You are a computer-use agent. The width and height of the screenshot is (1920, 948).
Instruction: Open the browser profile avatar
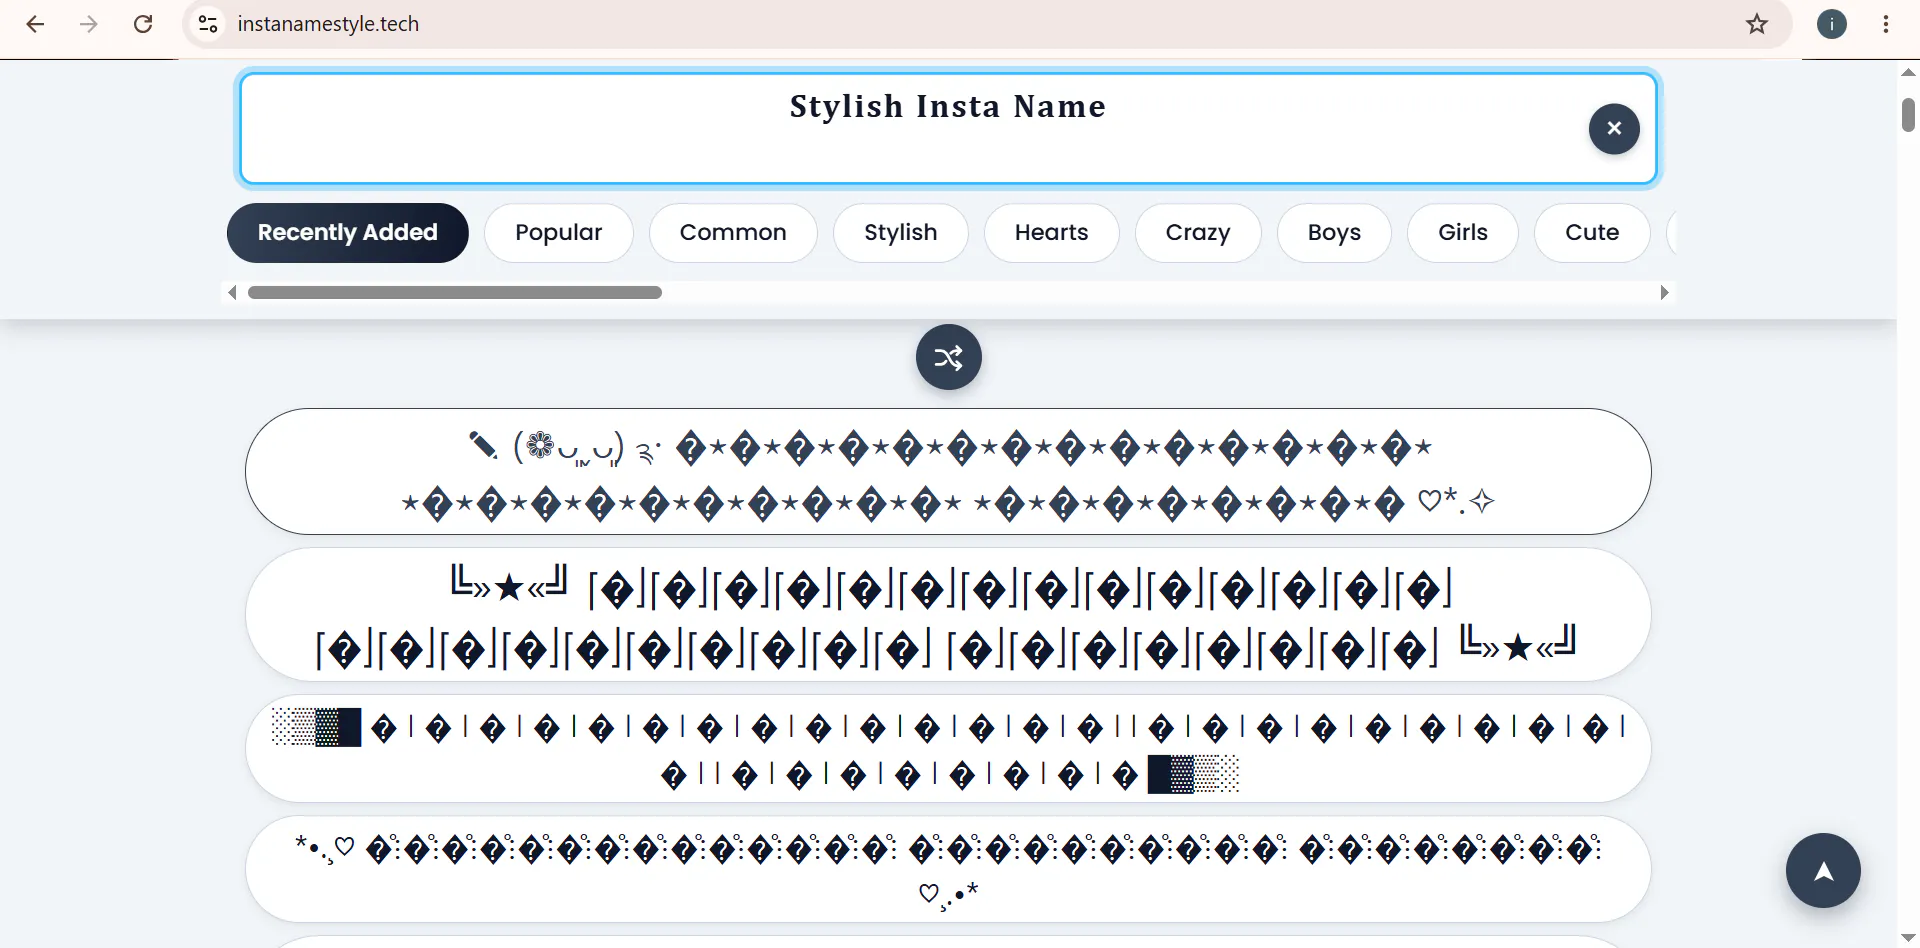tap(1832, 24)
